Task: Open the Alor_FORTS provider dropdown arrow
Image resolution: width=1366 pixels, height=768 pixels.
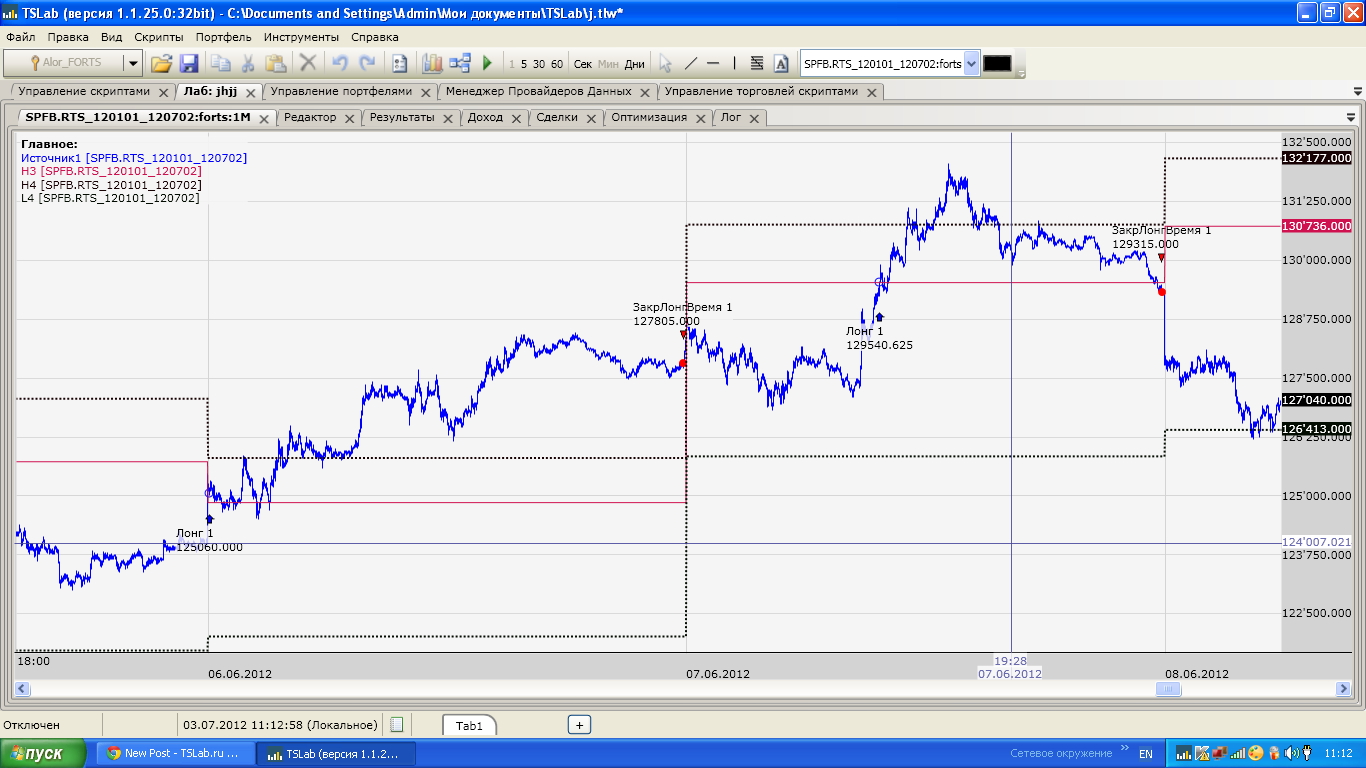Action: pyautogui.click(x=133, y=63)
